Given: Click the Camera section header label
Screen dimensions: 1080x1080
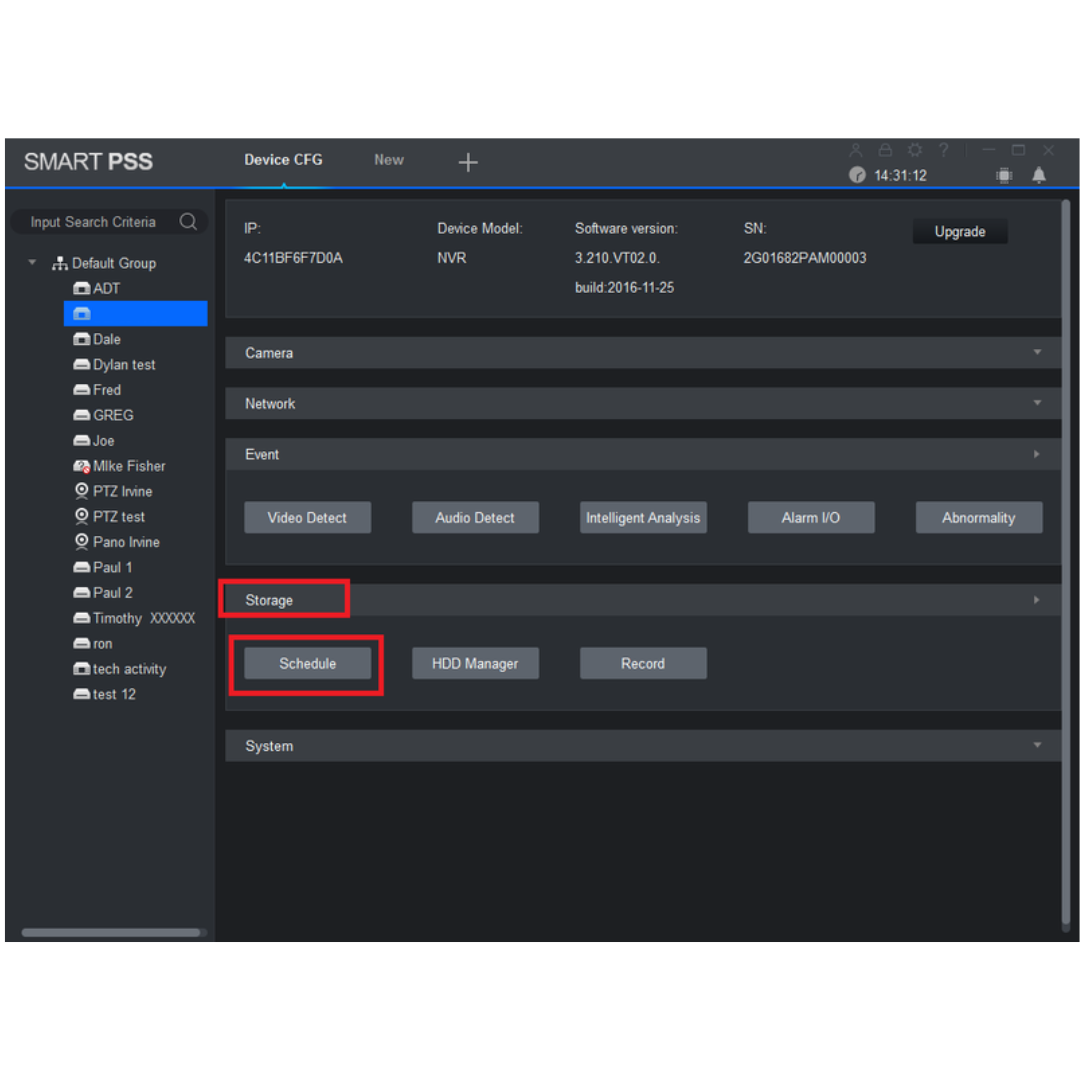Looking at the screenshot, I should (269, 353).
